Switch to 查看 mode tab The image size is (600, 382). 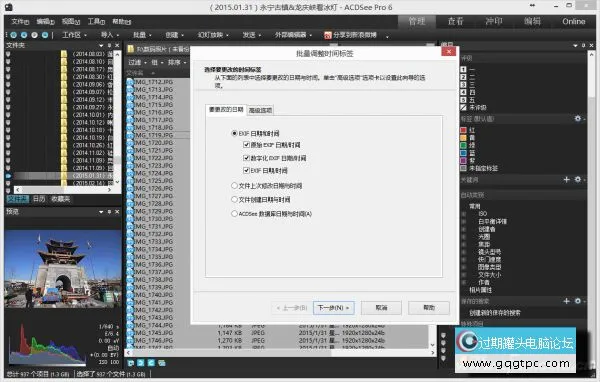[455, 21]
